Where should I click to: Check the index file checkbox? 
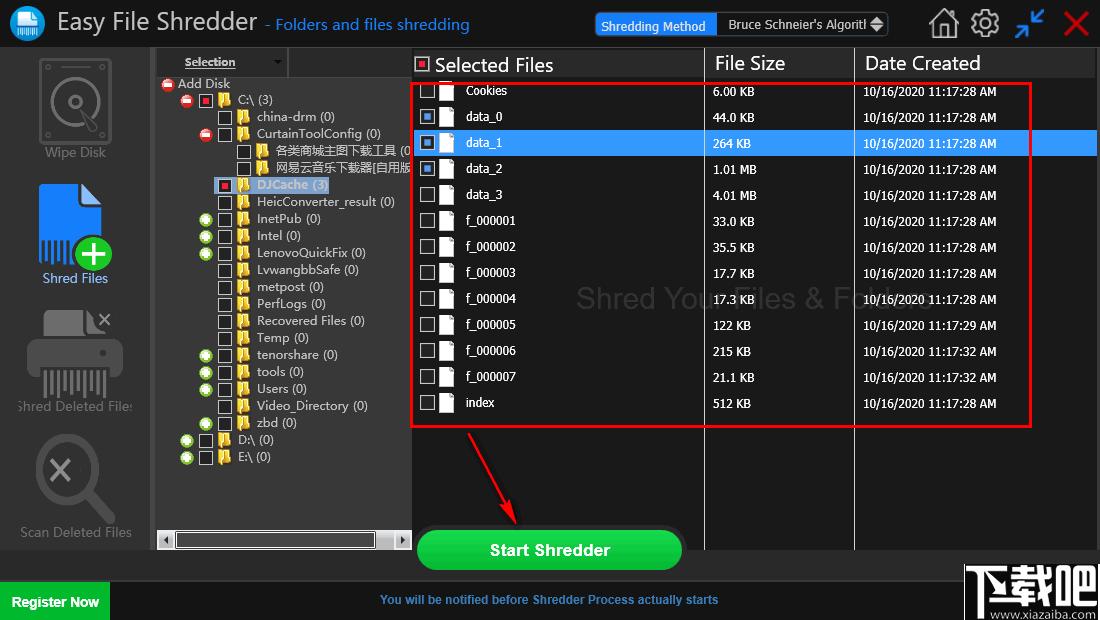tap(427, 403)
